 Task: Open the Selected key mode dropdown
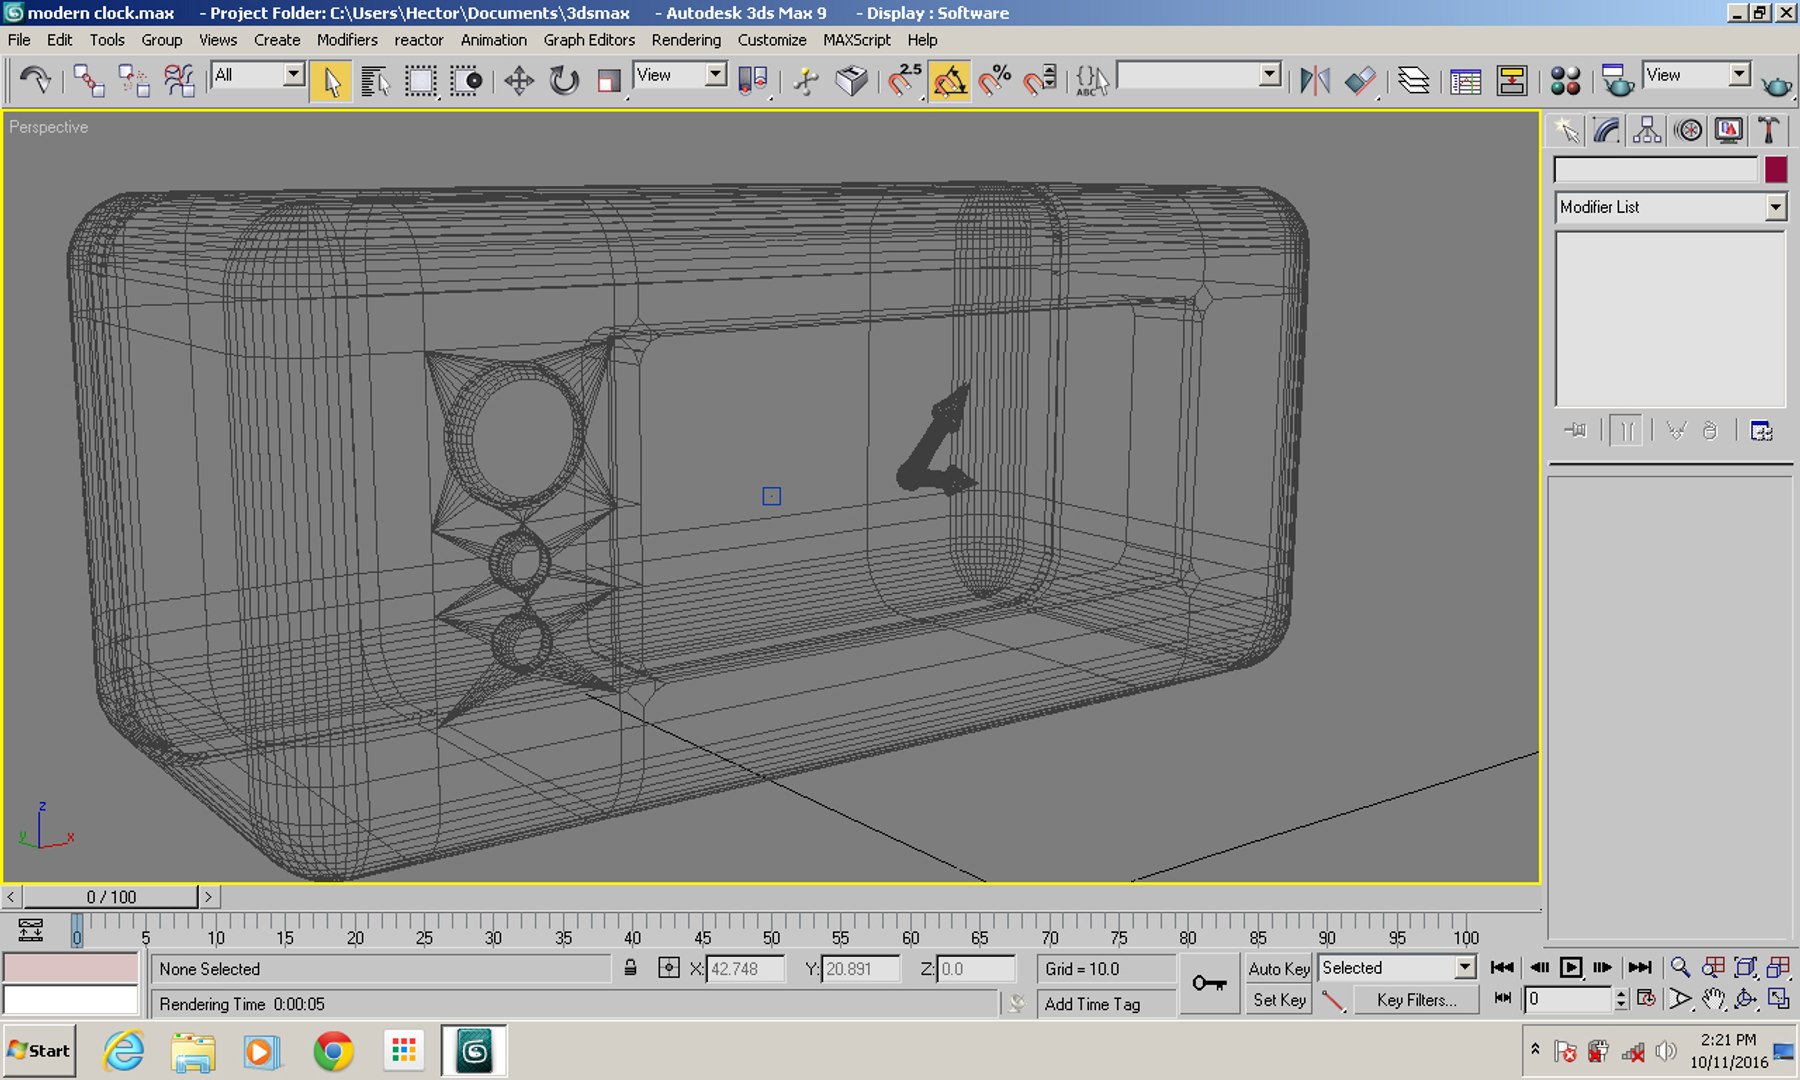point(1397,968)
